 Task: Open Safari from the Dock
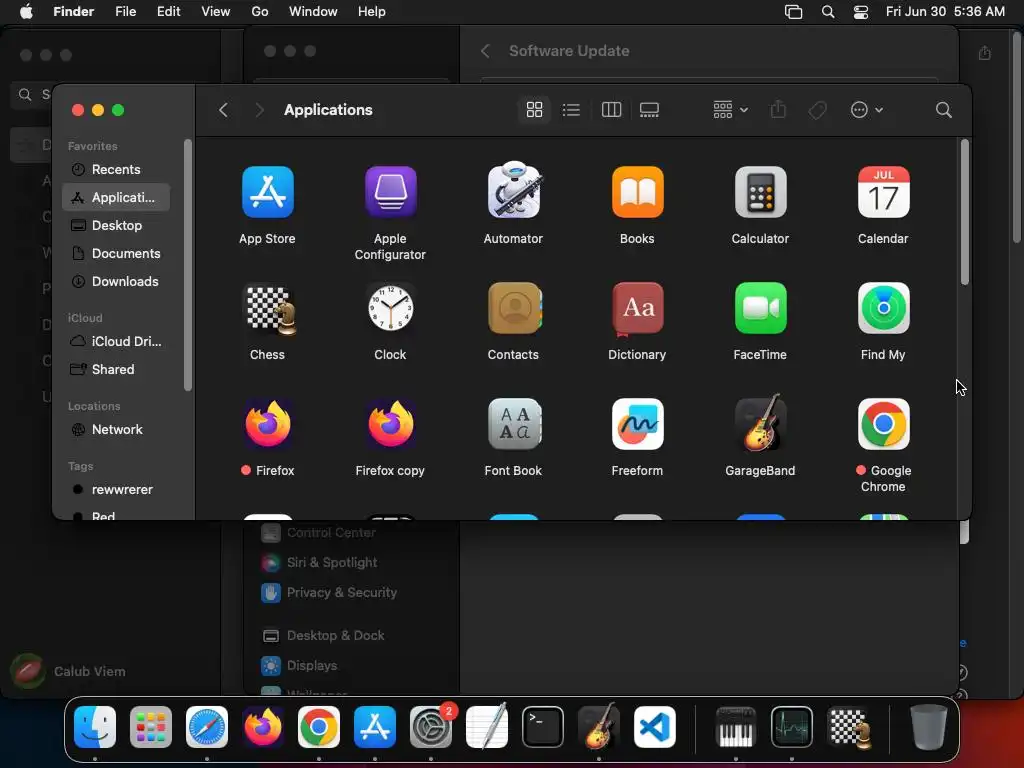[x=207, y=727]
